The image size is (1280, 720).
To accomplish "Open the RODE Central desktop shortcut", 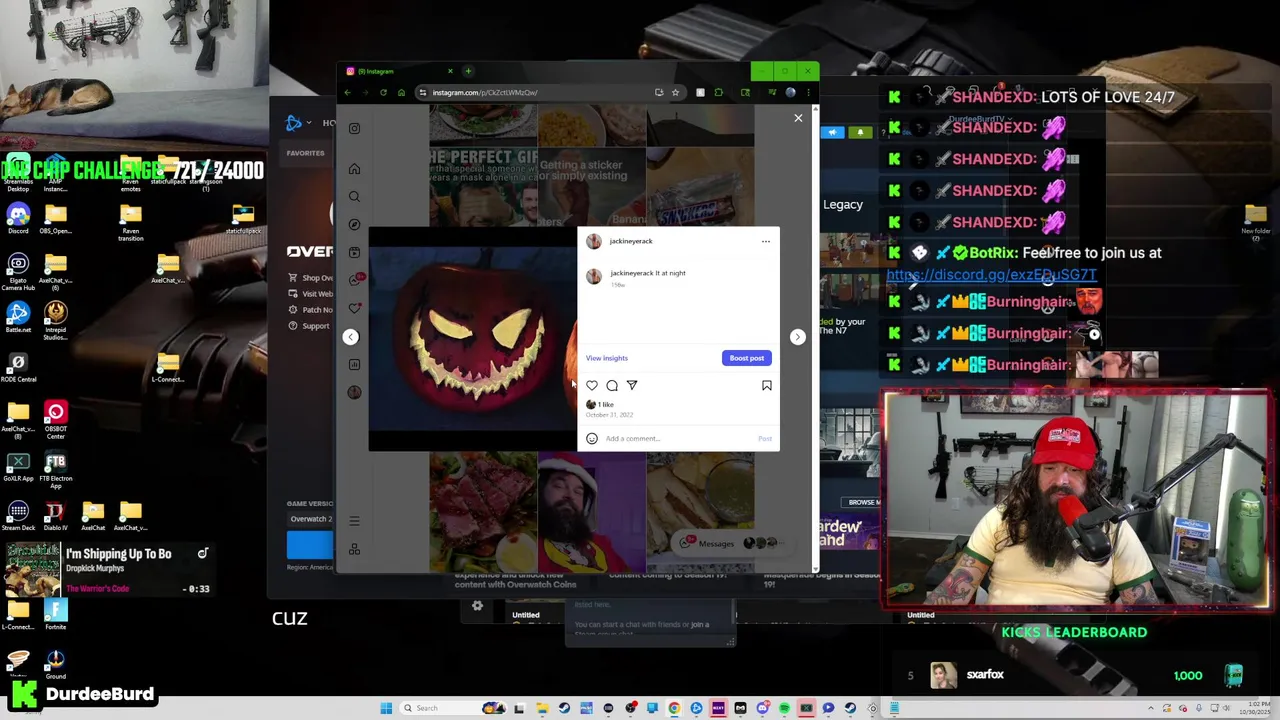I will click(x=18, y=366).
